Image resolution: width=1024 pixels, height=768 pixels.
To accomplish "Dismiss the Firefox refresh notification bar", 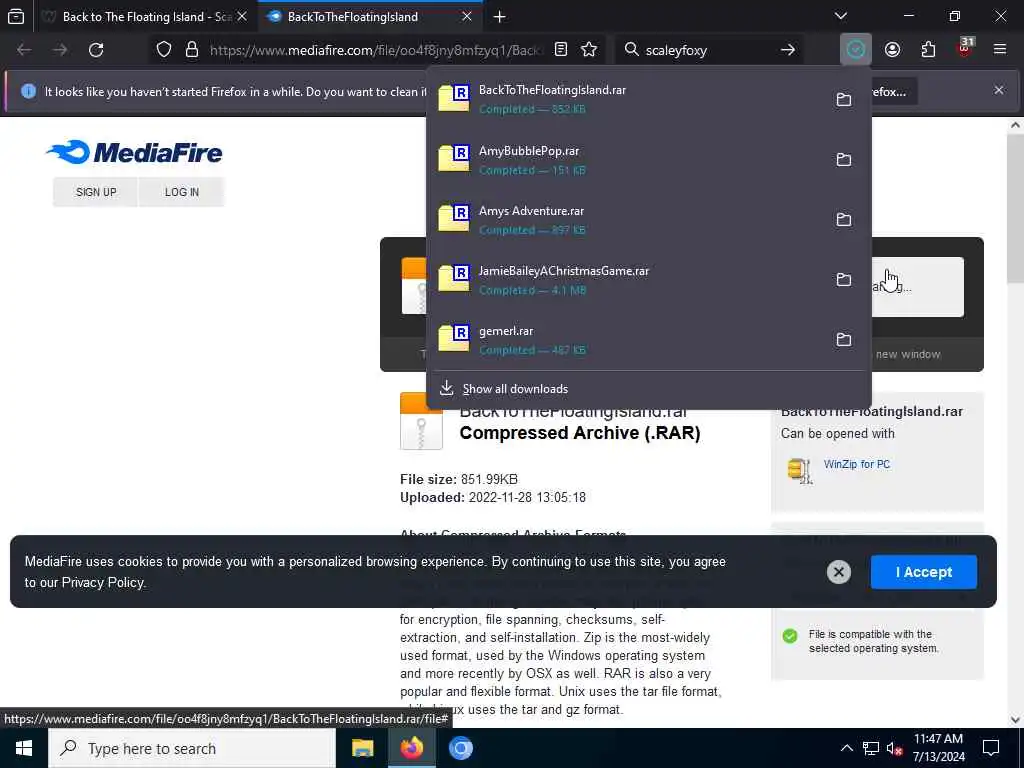I will coord(999,90).
